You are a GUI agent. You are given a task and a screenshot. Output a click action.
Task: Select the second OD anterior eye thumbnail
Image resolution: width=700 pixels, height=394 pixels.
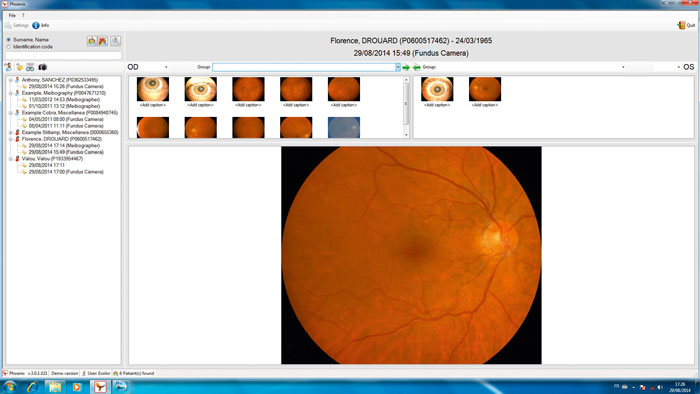coord(200,89)
